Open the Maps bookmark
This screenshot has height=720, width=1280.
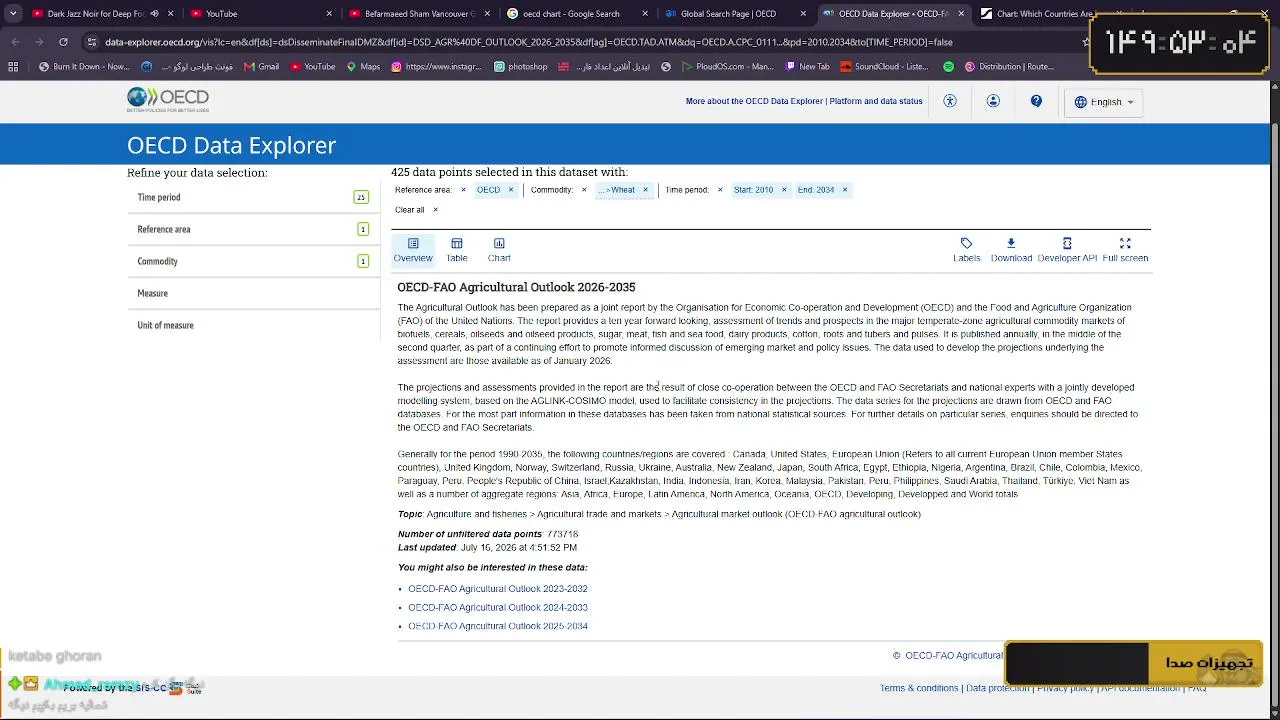363,67
